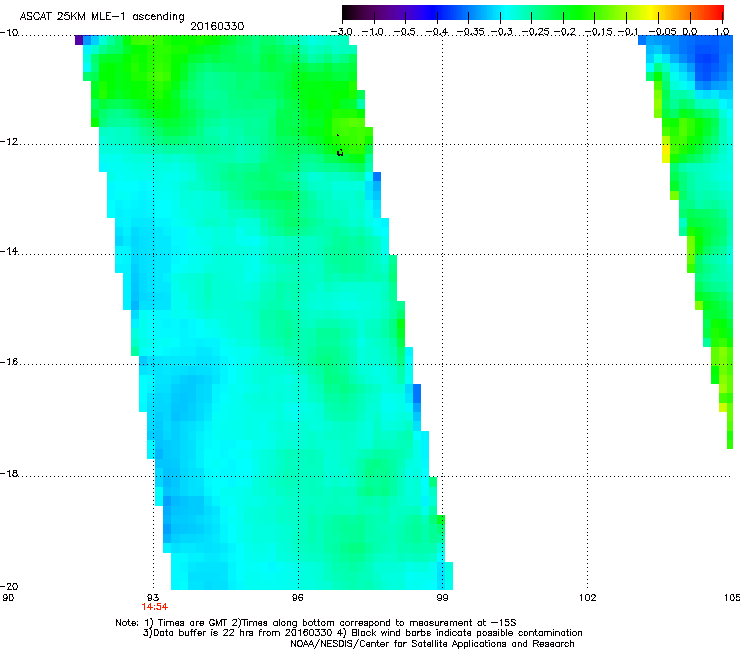Click the color bar label '1.0'
740x650 pixels.
[x=722, y=32]
